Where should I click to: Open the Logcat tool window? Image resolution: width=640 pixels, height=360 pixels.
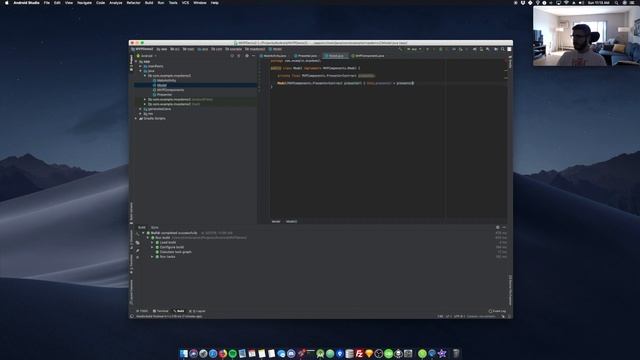[197, 311]
